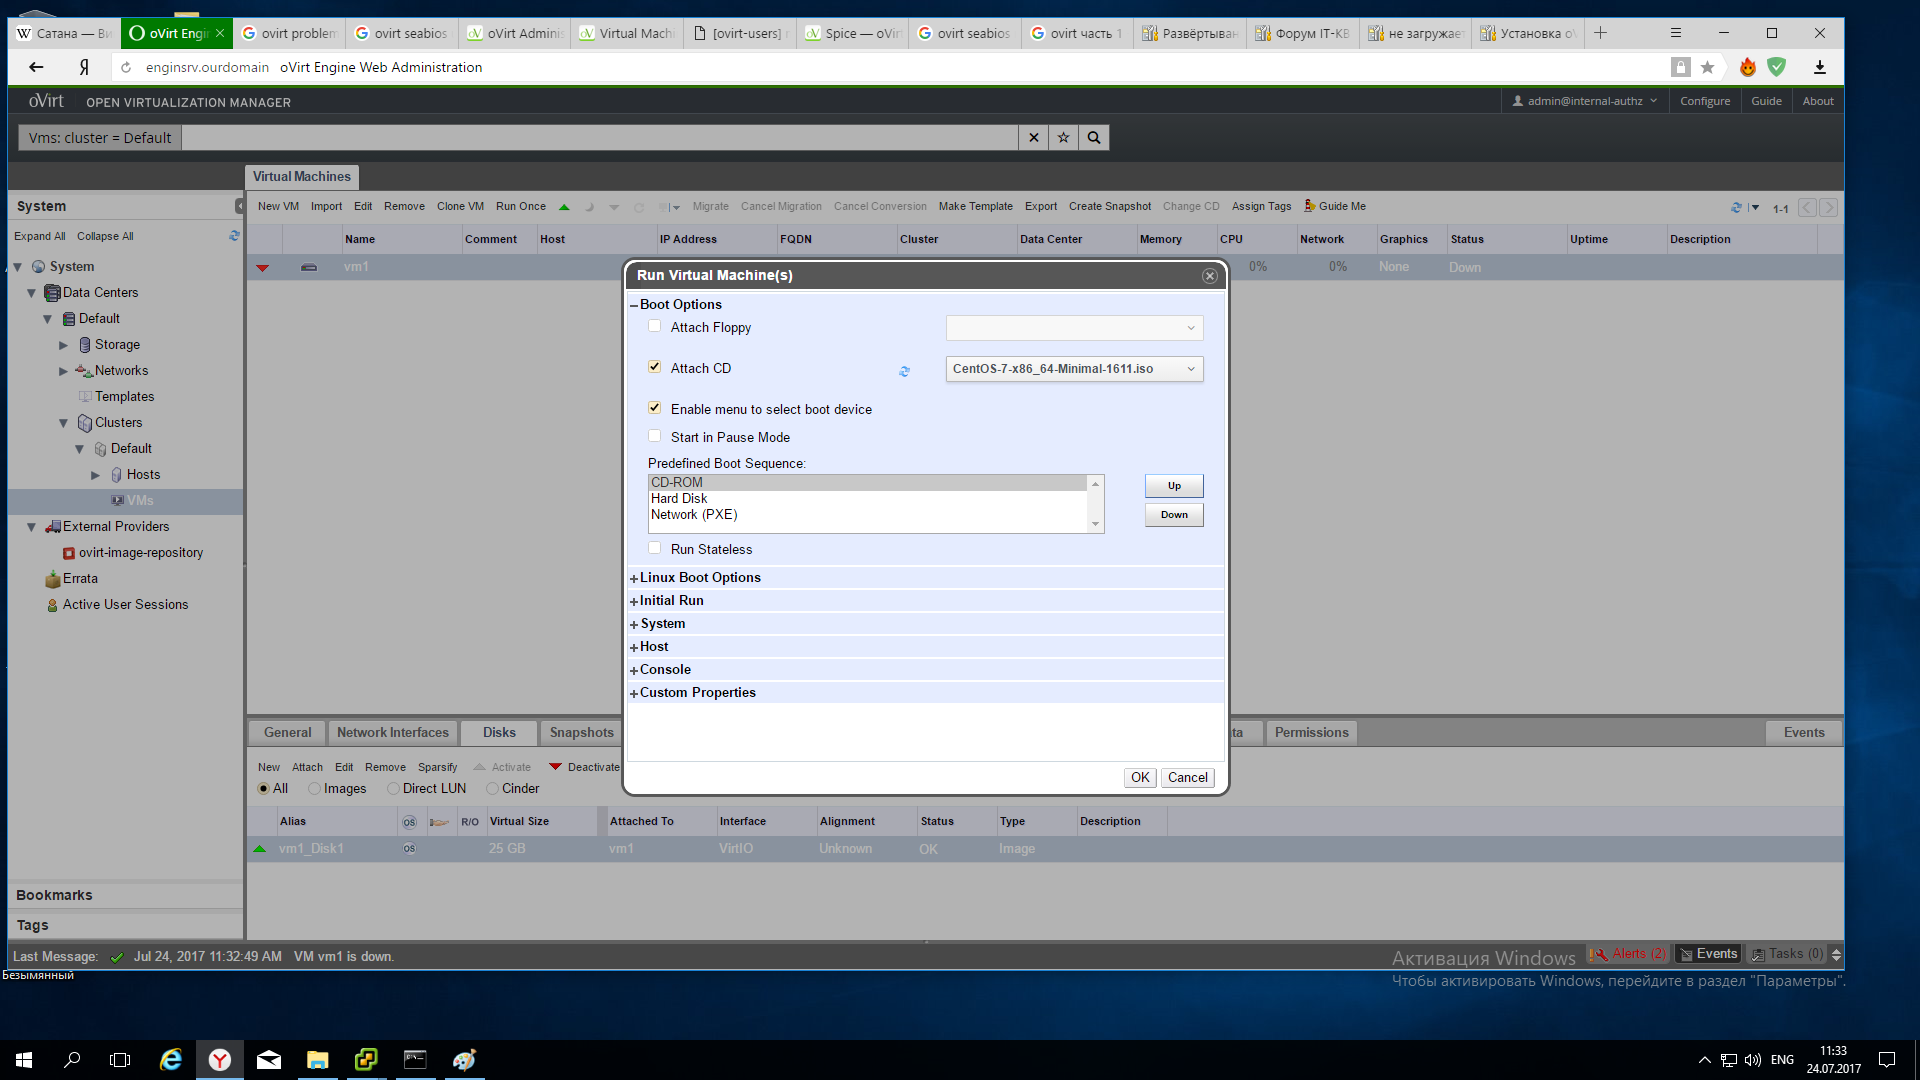This screenshot has height=1080, width=1920.
Task: Enable the Start in Pause Mode checkbox
Action: click(655, 436)
